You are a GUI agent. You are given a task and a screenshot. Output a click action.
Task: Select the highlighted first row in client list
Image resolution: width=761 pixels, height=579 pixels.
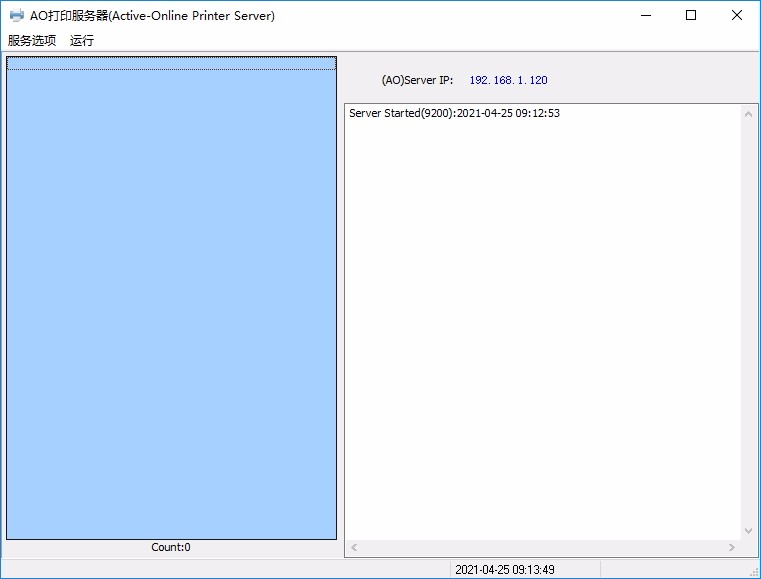[x=171, y=63]
